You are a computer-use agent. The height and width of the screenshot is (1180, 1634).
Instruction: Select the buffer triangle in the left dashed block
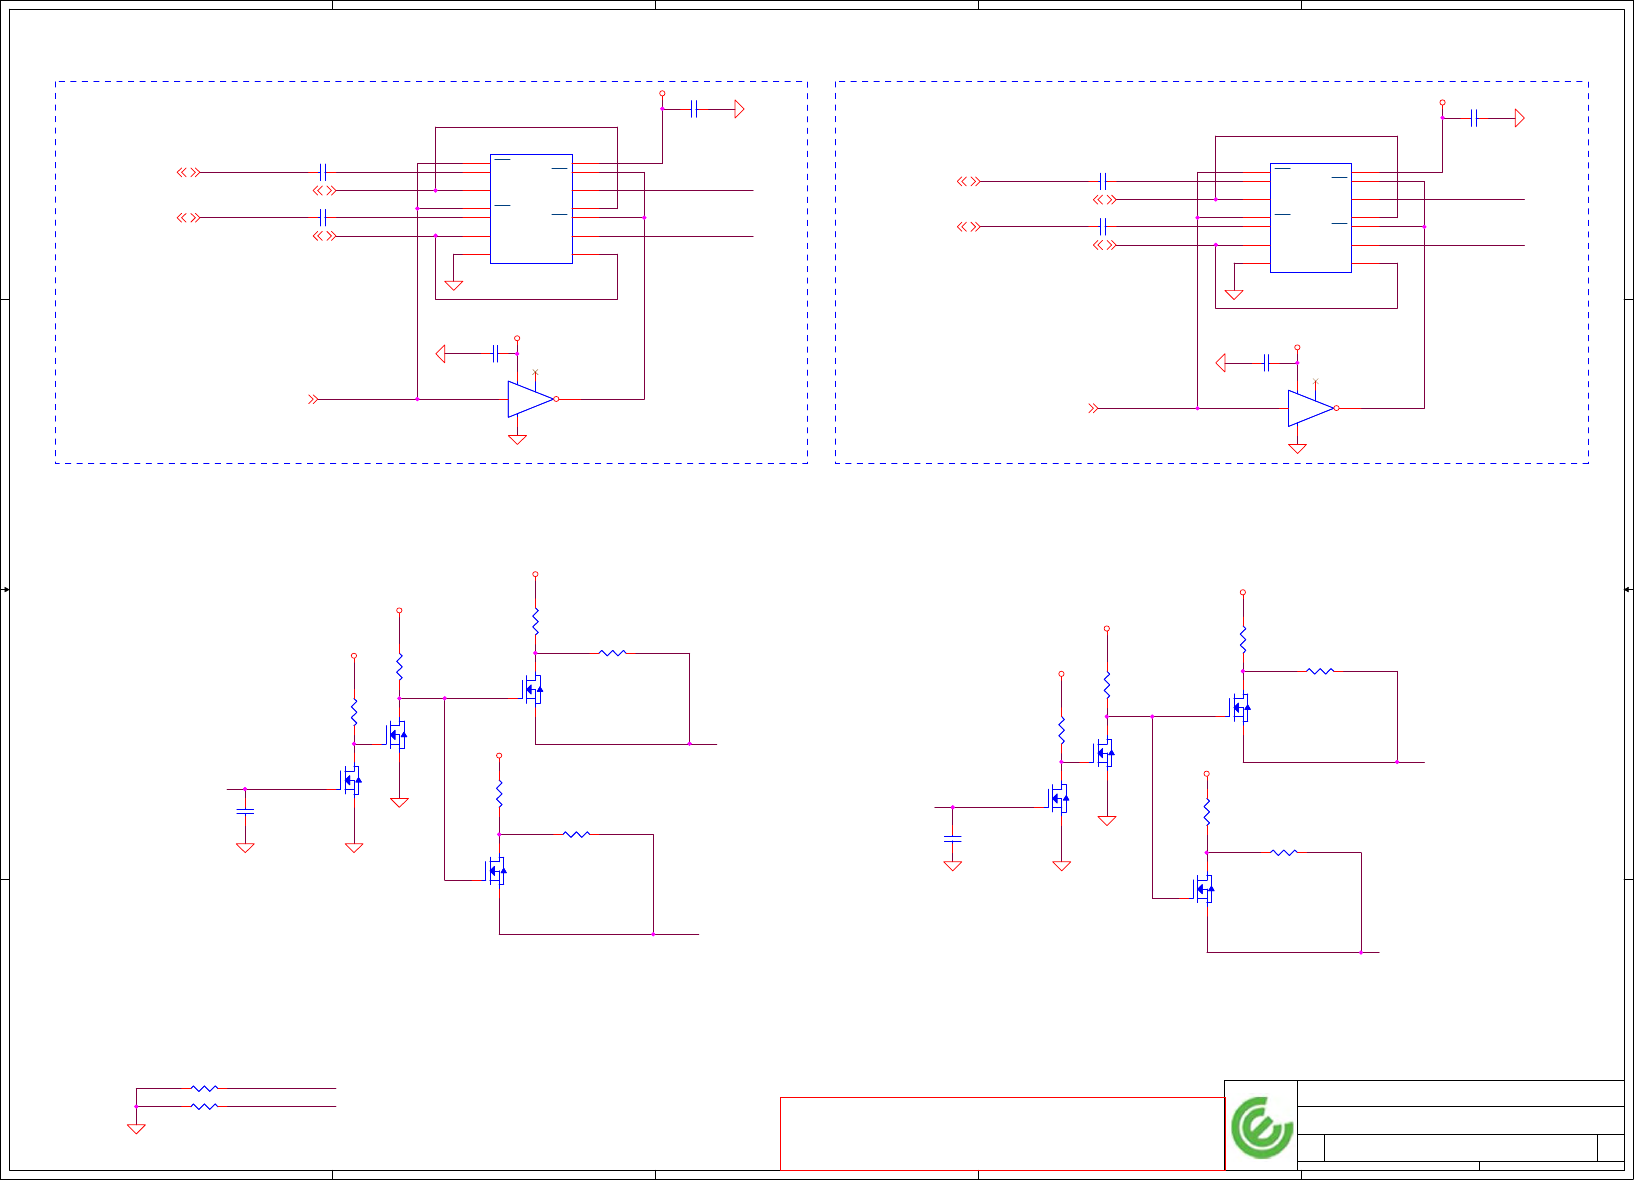pos(531,399)
